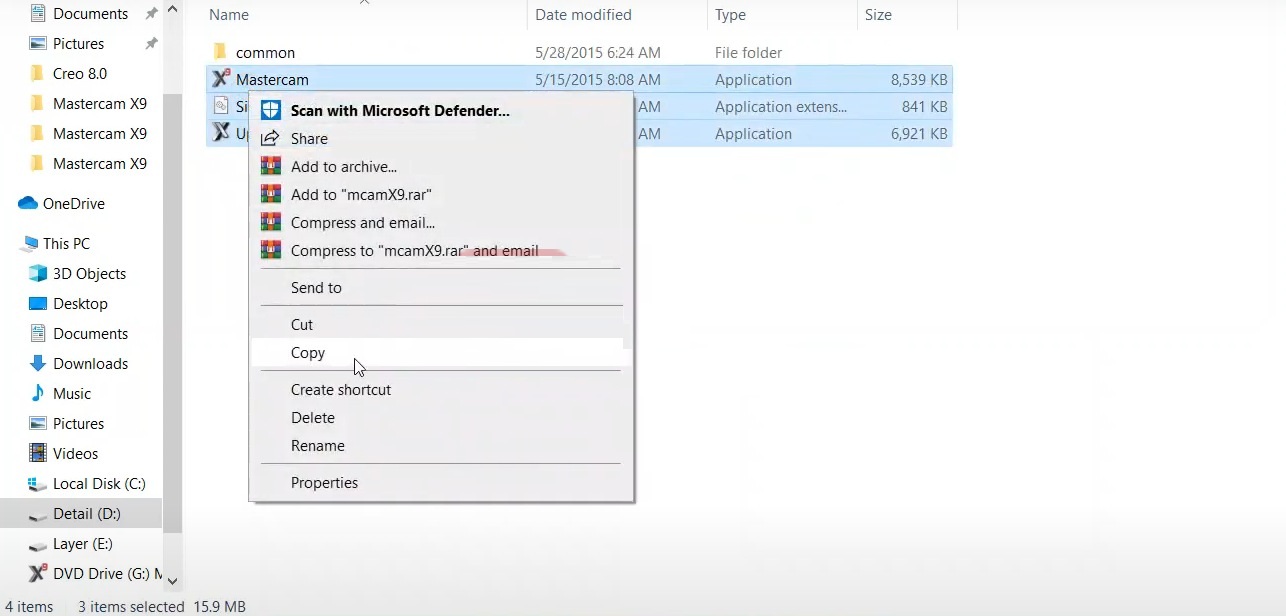This screenshot has width=1286, height=616.
Task: Choose Cut from the context menu
Action: (302, 325)
